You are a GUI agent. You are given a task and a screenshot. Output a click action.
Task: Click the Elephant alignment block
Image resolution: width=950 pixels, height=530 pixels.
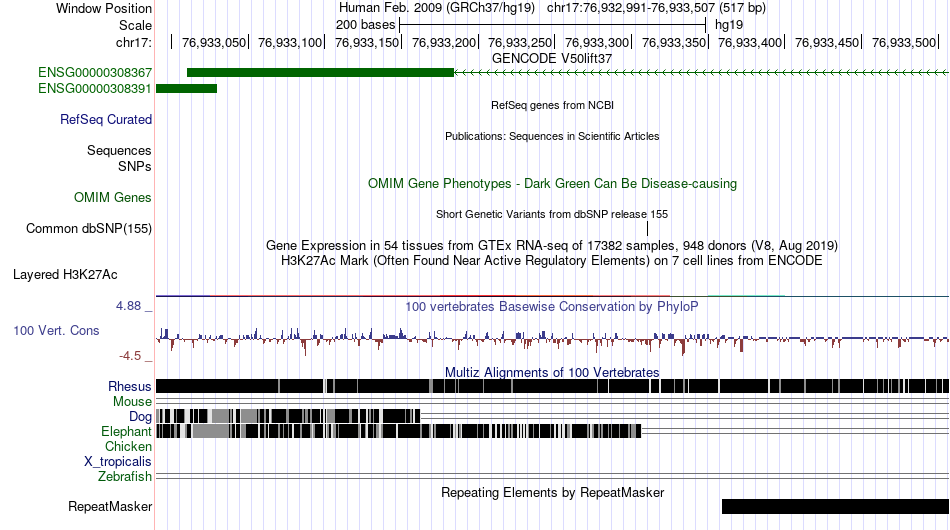click(399, 431)
